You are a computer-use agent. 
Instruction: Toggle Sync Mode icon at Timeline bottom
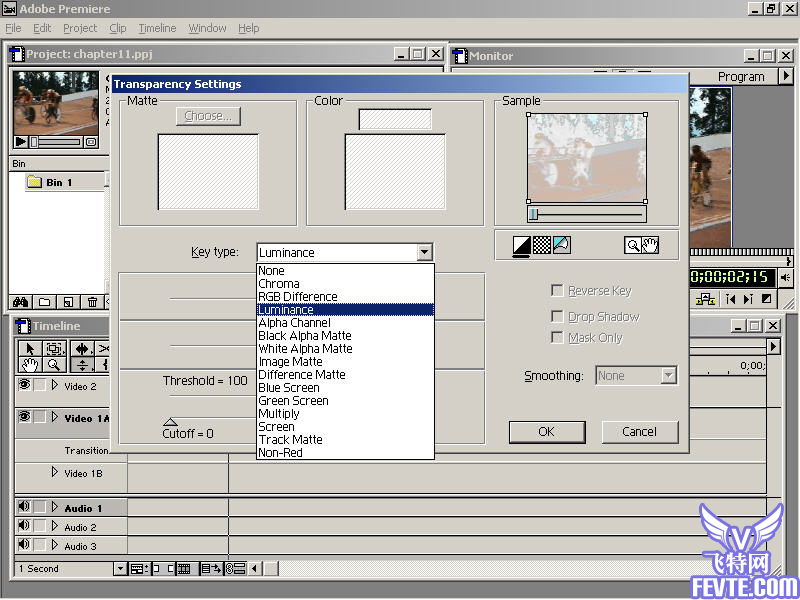tap(235, 568)
